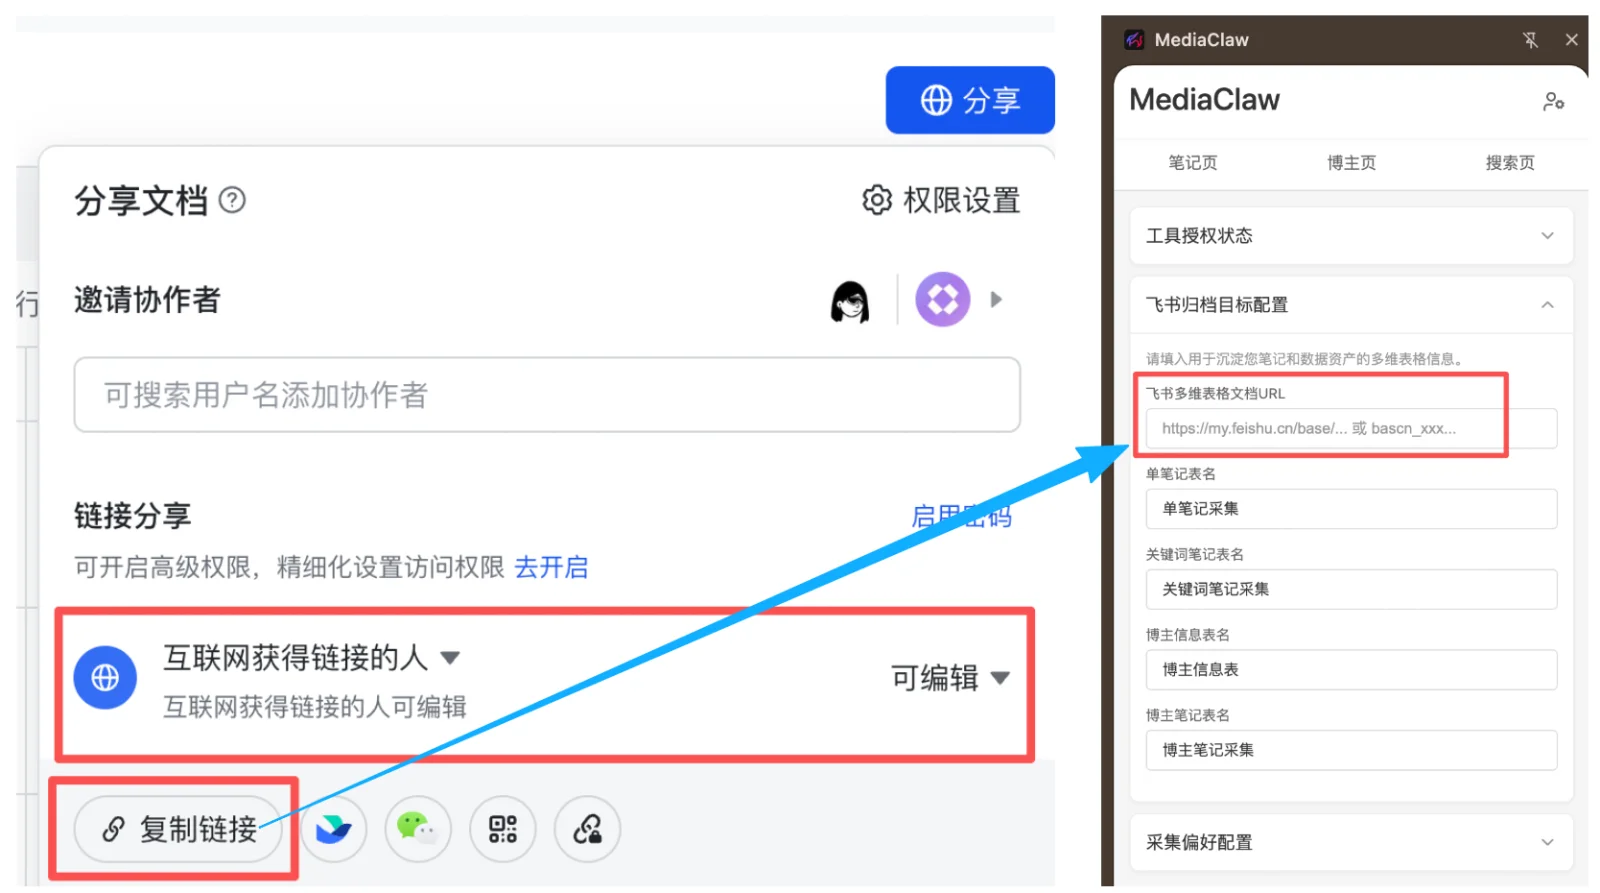The image size is (1600, 893).
Task: Click the locked link share icon
Action: point(588,829)
